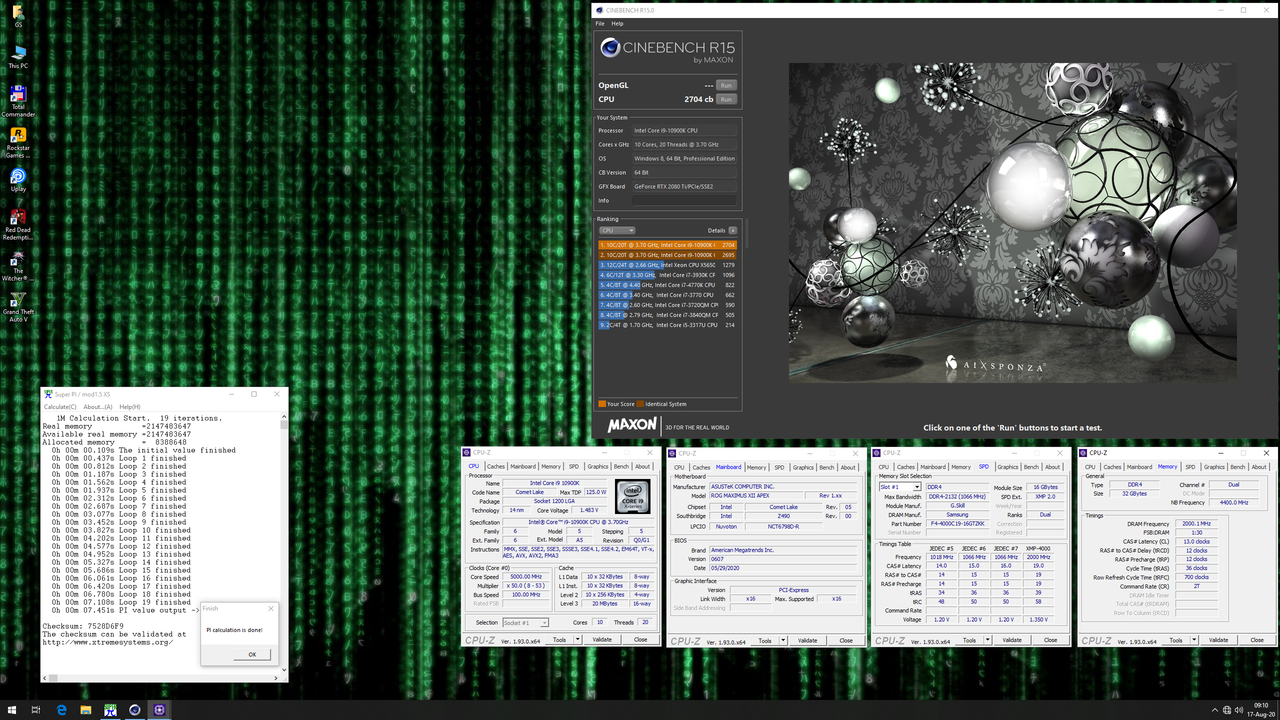
Task: Open the GS folder desktop icon
Action: [17, 15]
